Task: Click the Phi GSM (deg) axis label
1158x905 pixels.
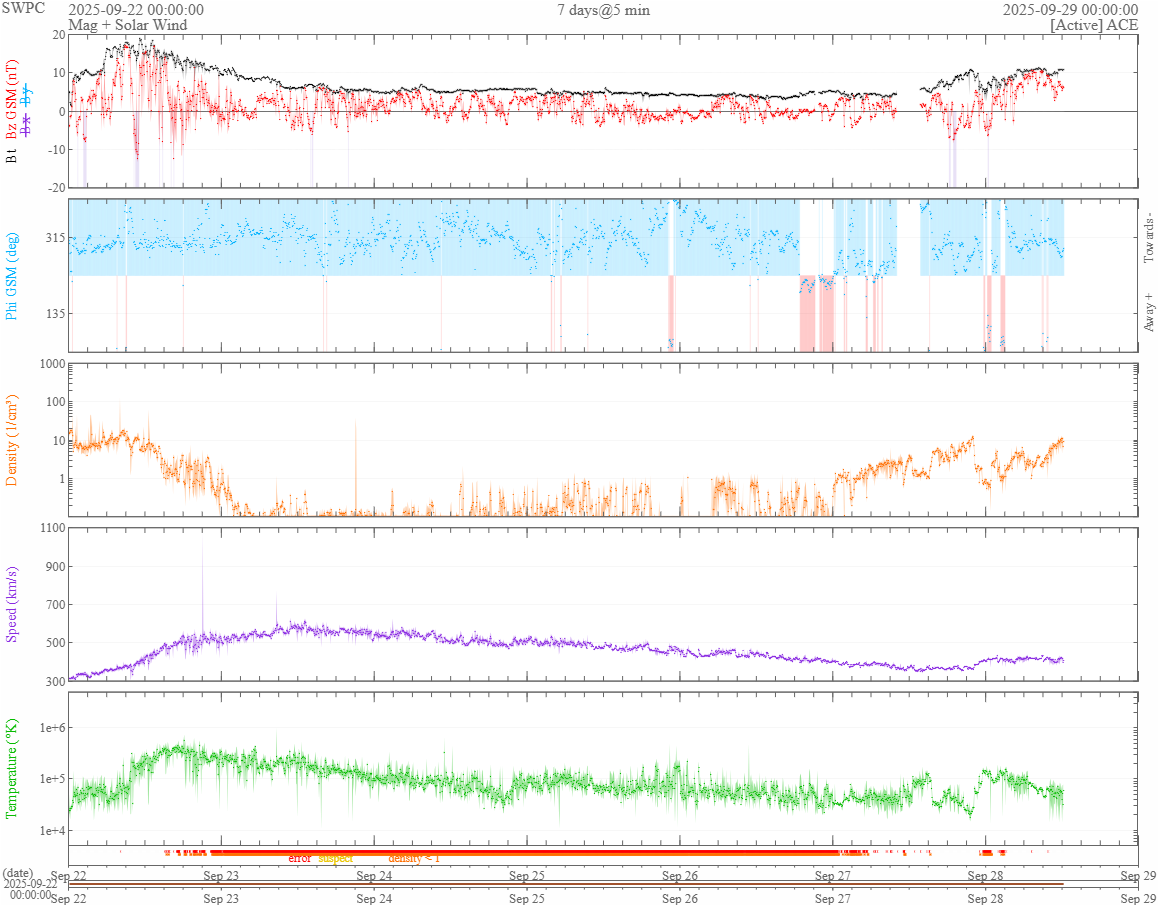Action: [11, 277]
